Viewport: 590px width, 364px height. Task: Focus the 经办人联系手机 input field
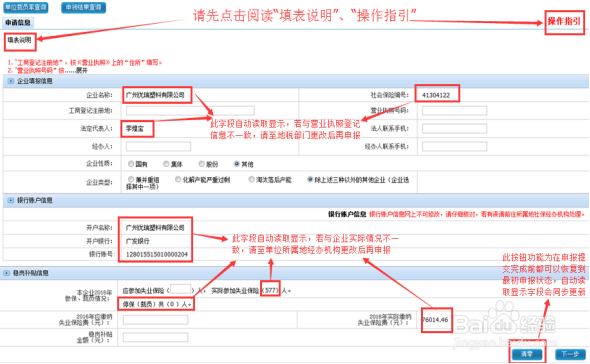click(454, 146)
